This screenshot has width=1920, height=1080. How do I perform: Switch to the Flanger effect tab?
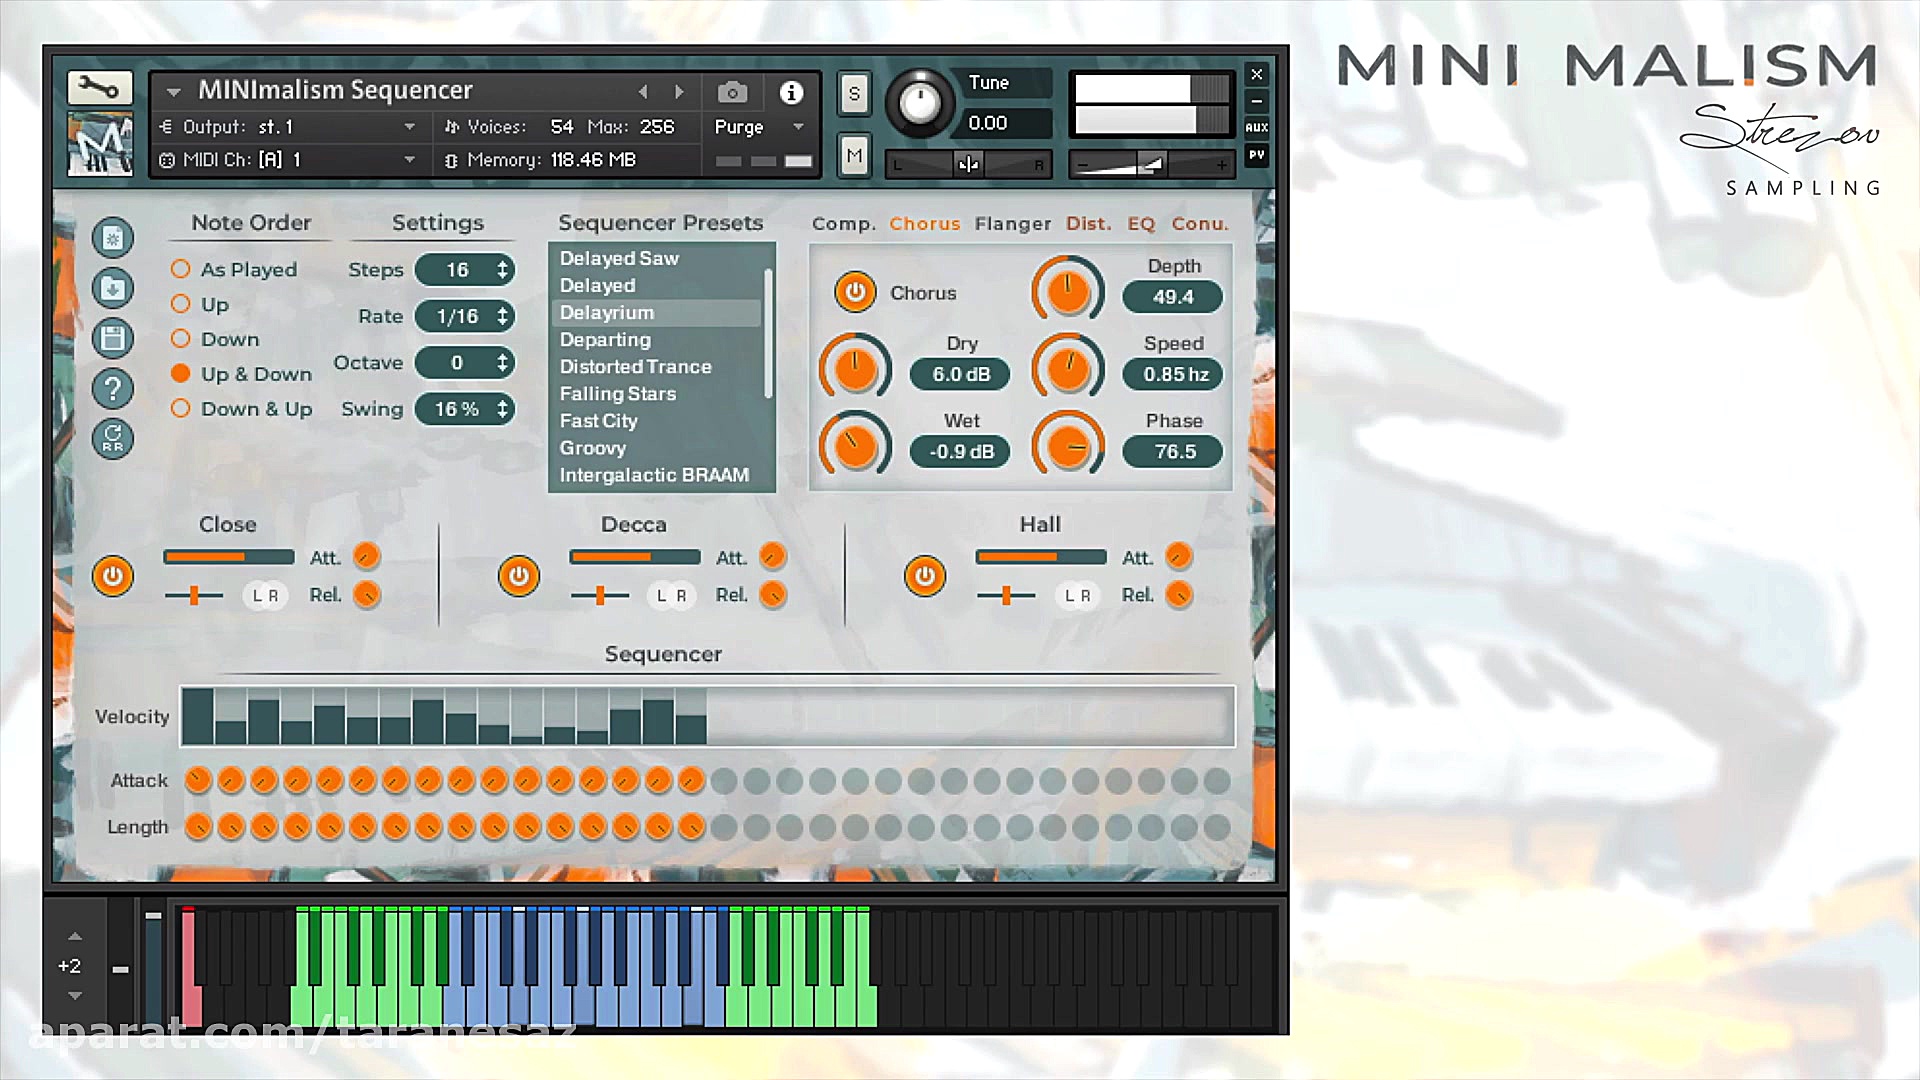pos(1013,224)
